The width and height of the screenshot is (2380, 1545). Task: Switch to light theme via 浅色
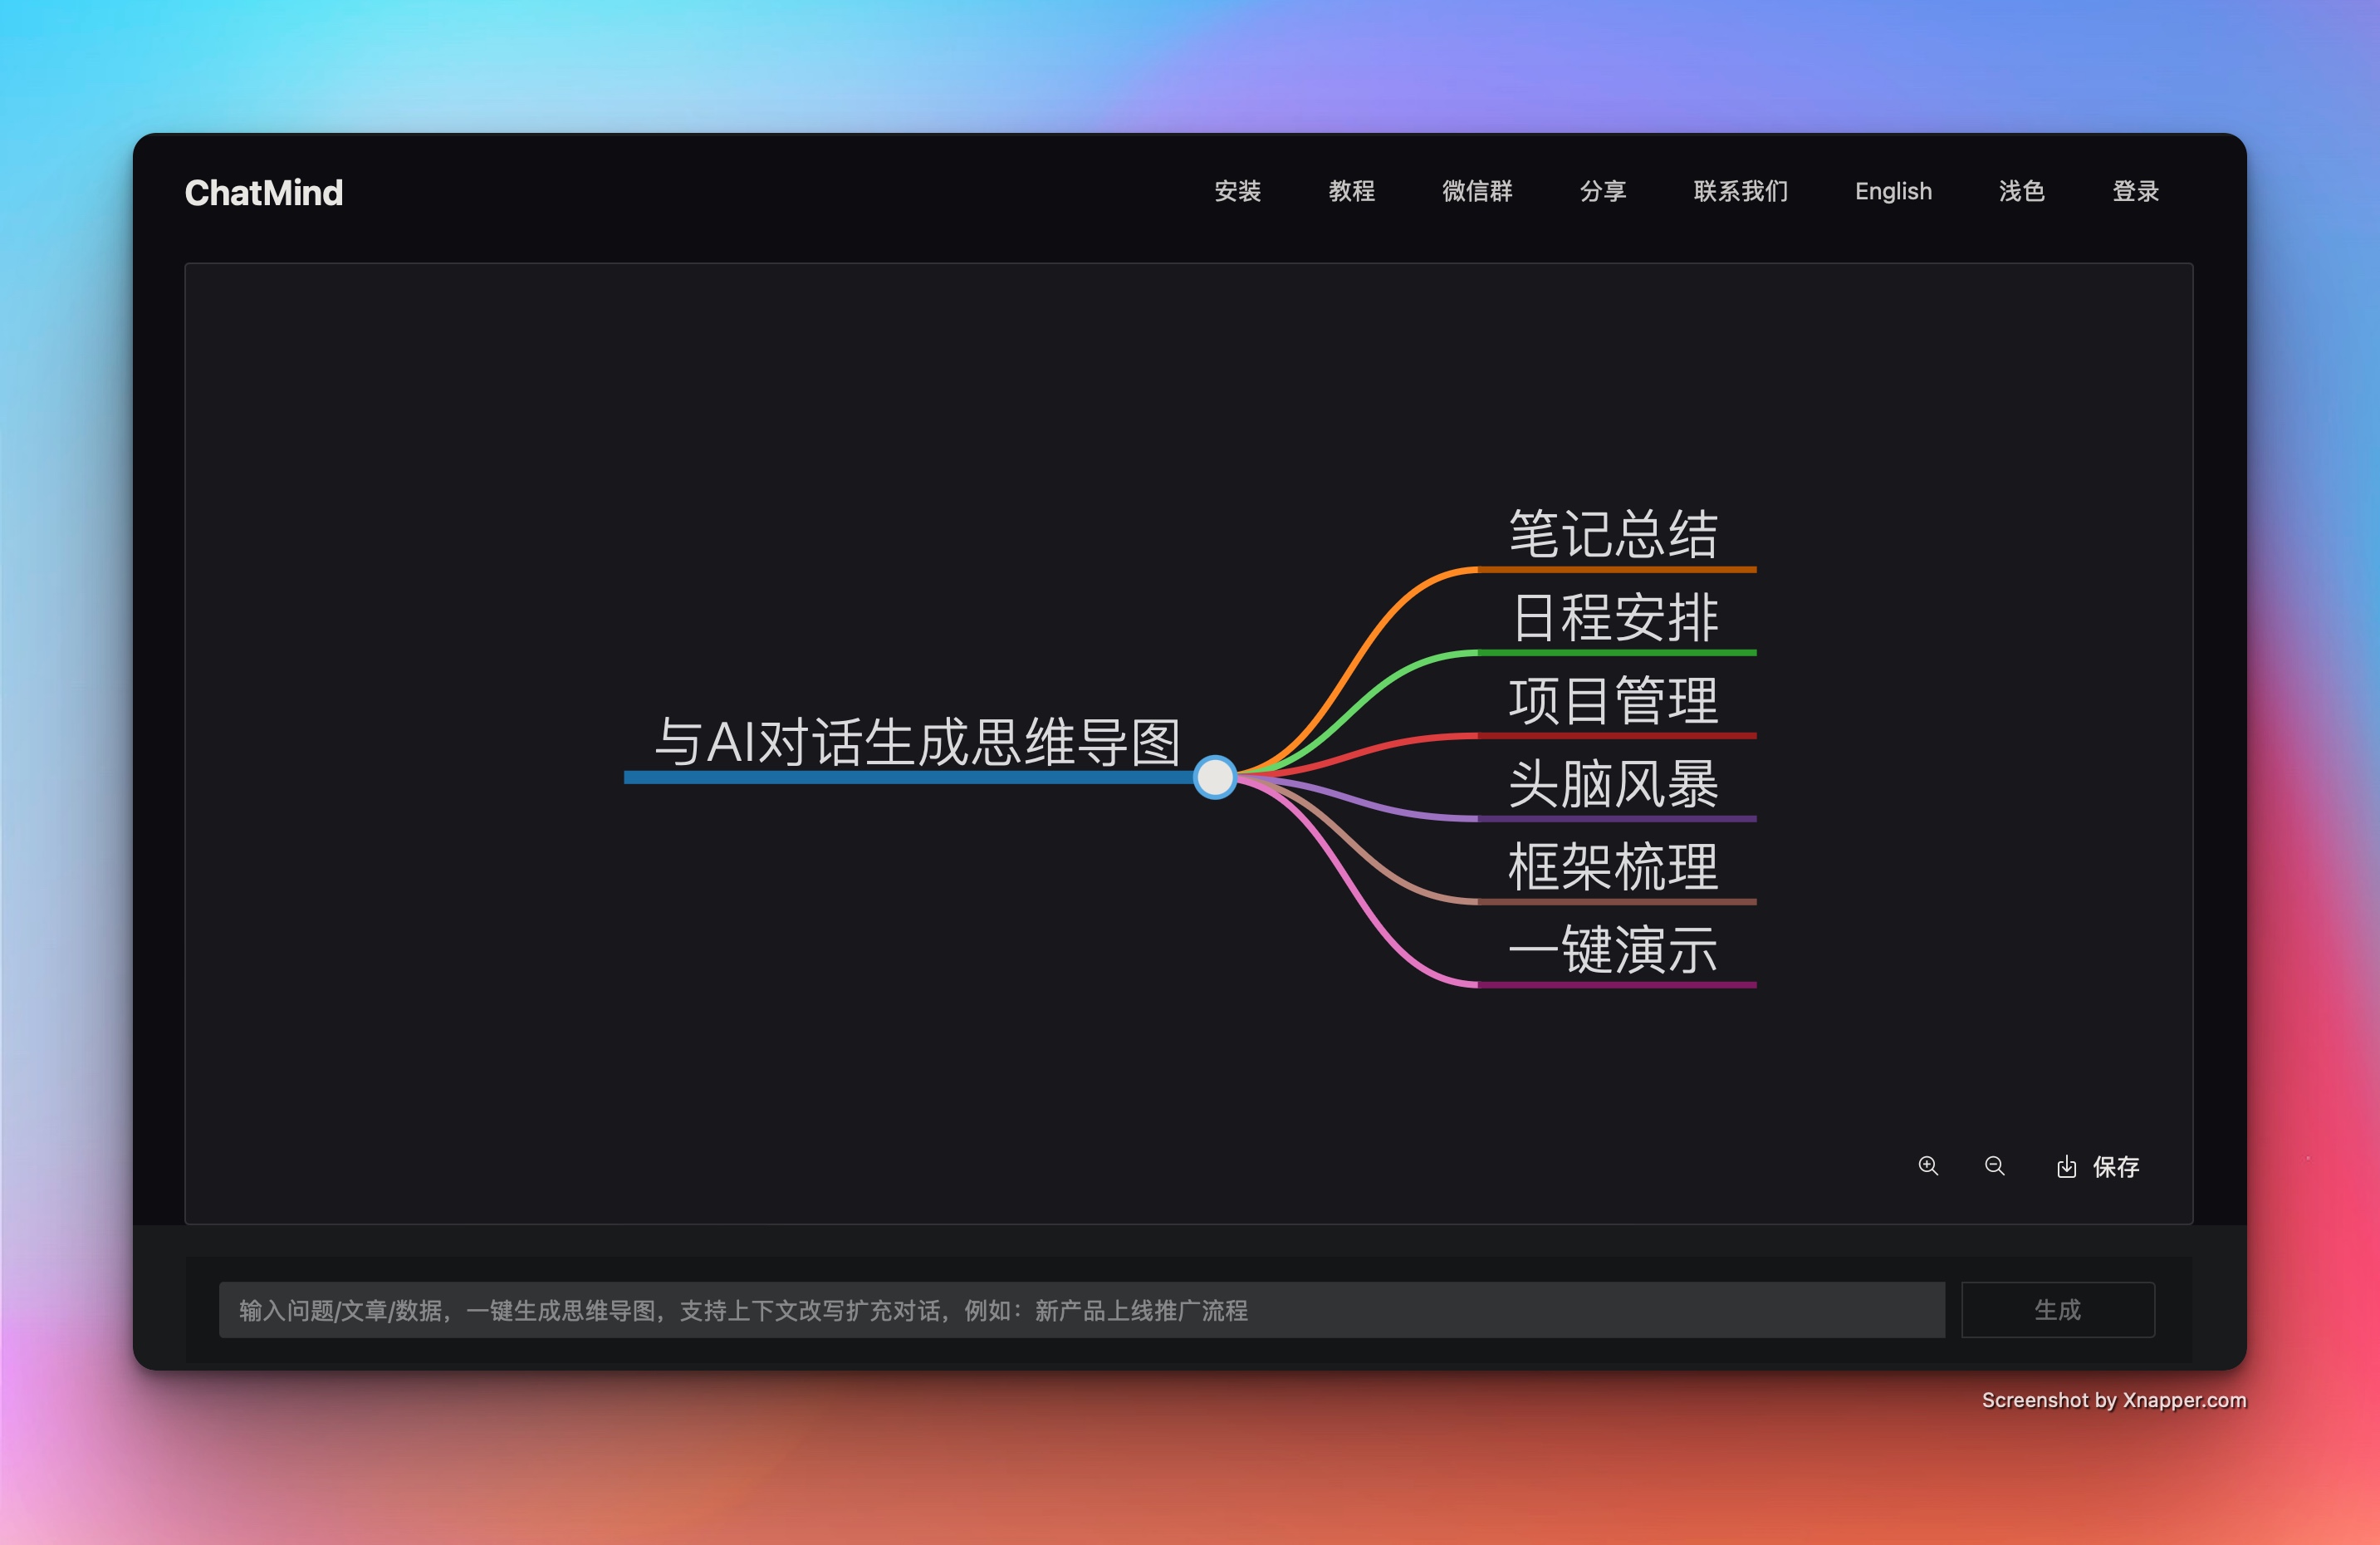tap(2021, 191)
